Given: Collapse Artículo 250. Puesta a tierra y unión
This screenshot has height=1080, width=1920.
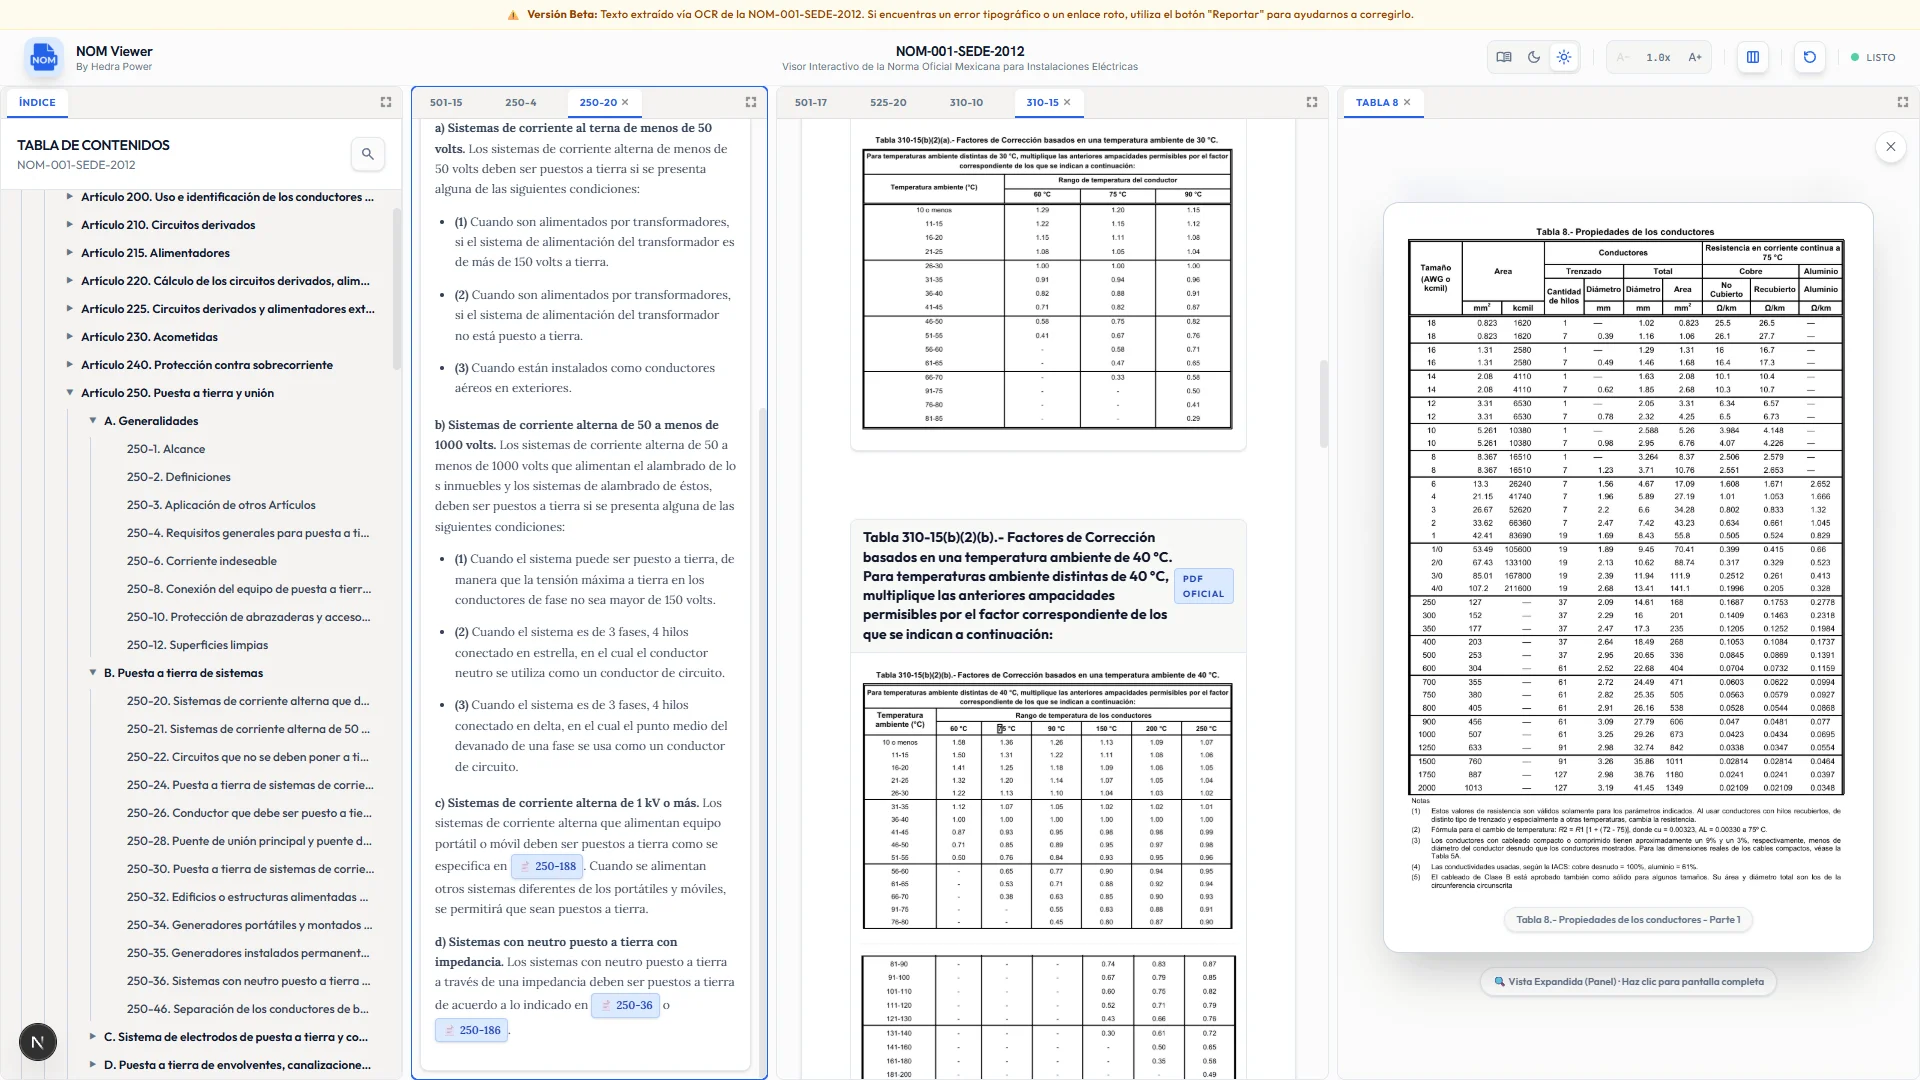Looking at the screenshot, I should point(69,393).
